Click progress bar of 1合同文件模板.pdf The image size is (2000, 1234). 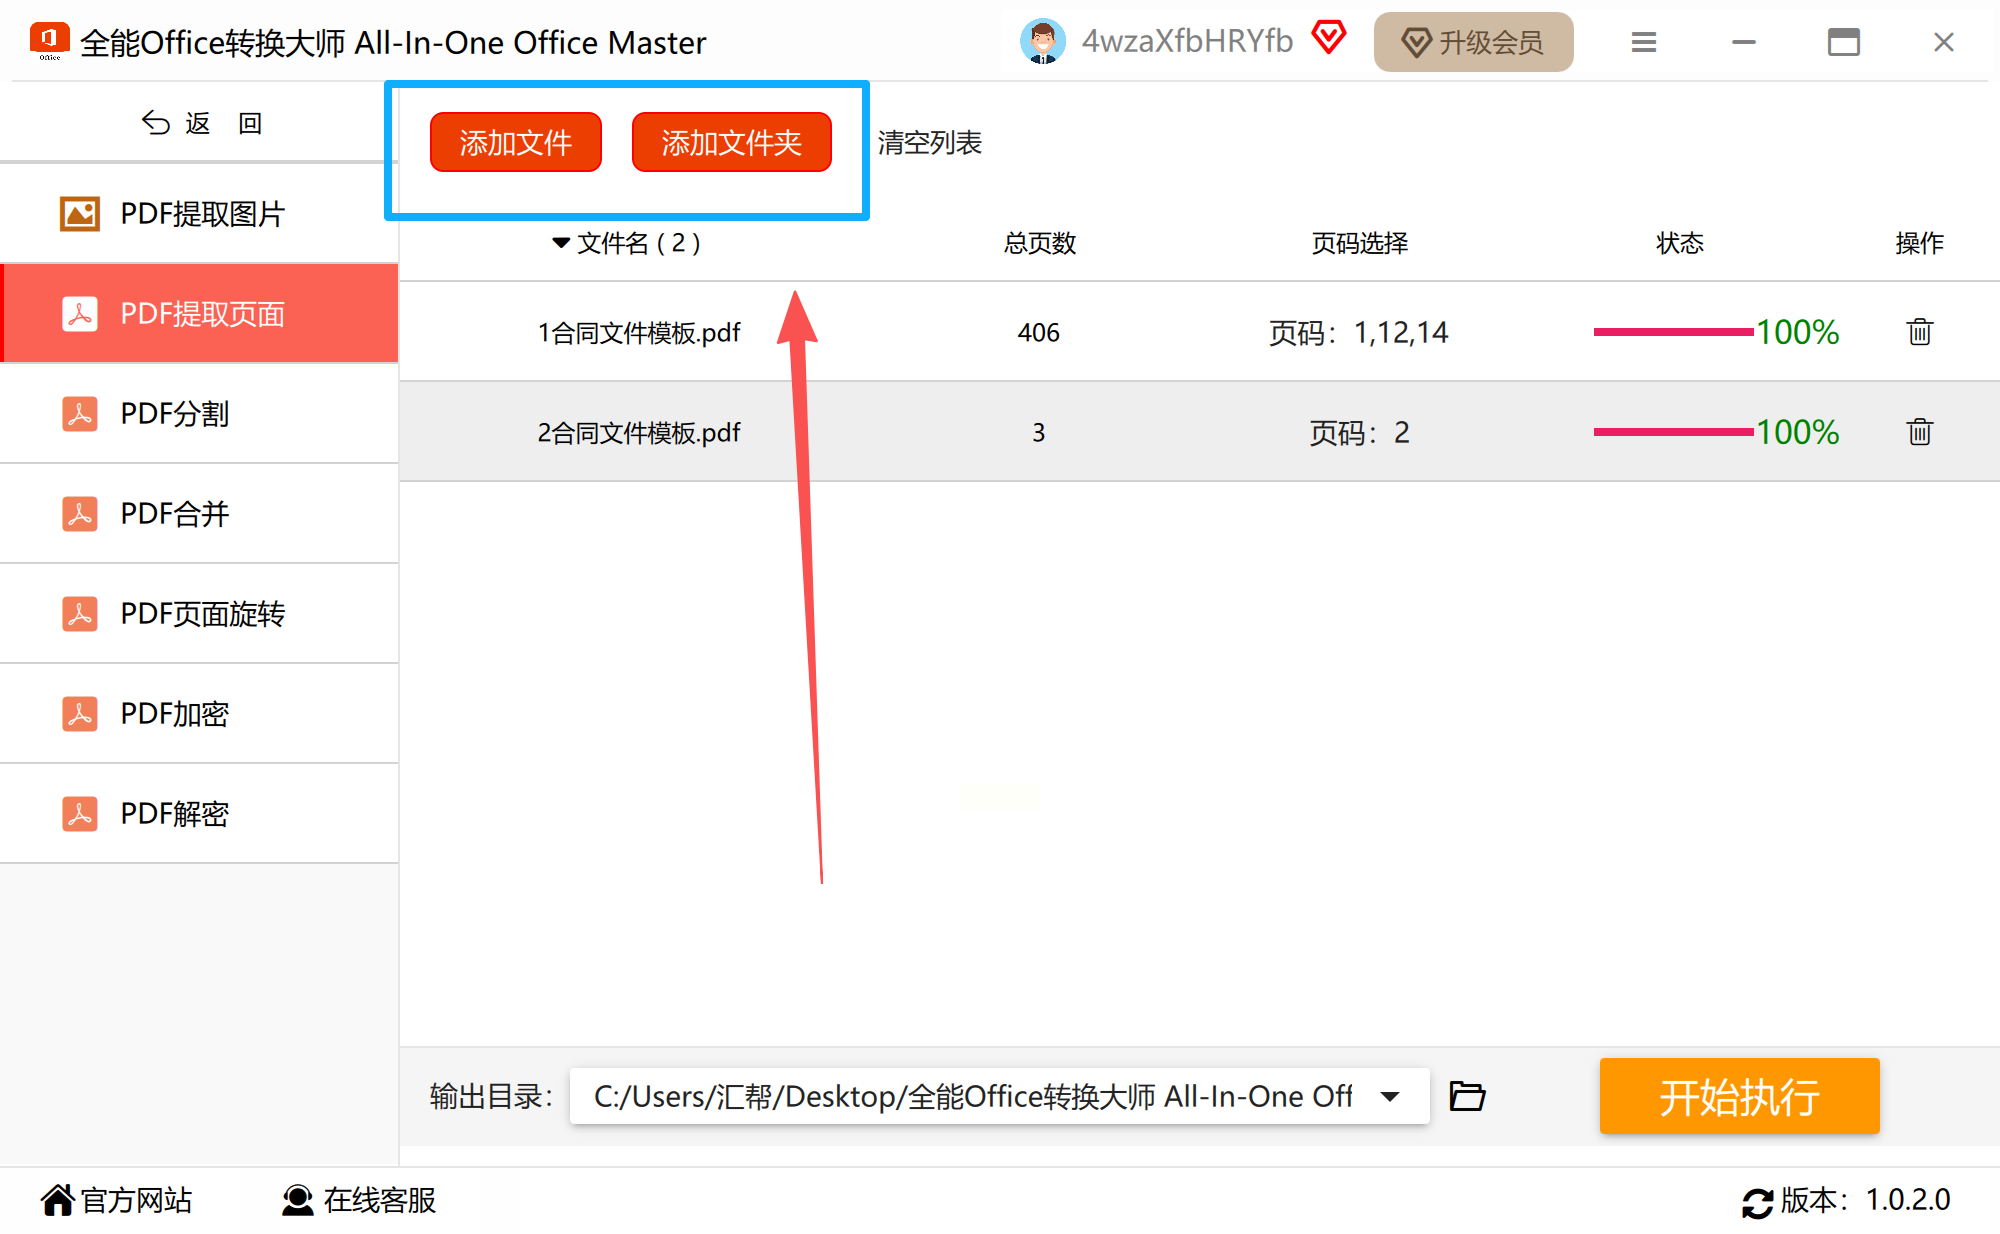[1672, 332]
